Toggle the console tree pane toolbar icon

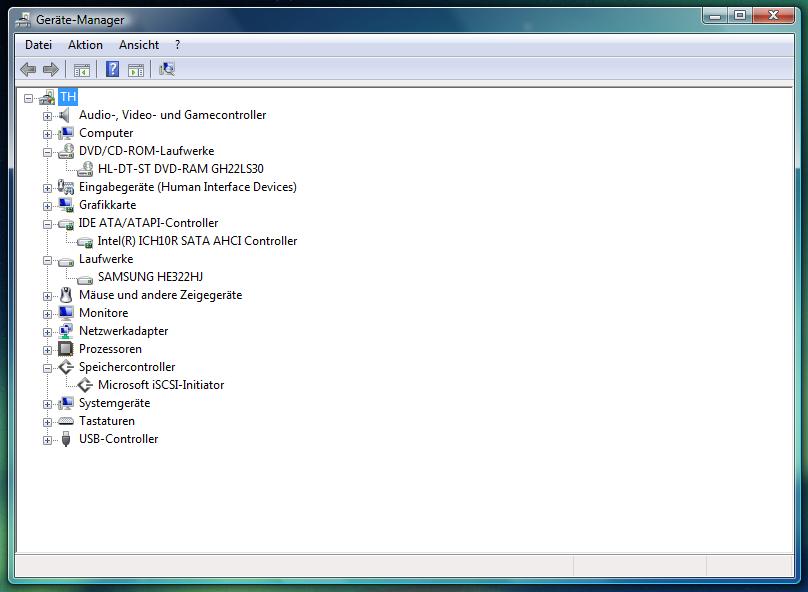click(x=82, y=70)
